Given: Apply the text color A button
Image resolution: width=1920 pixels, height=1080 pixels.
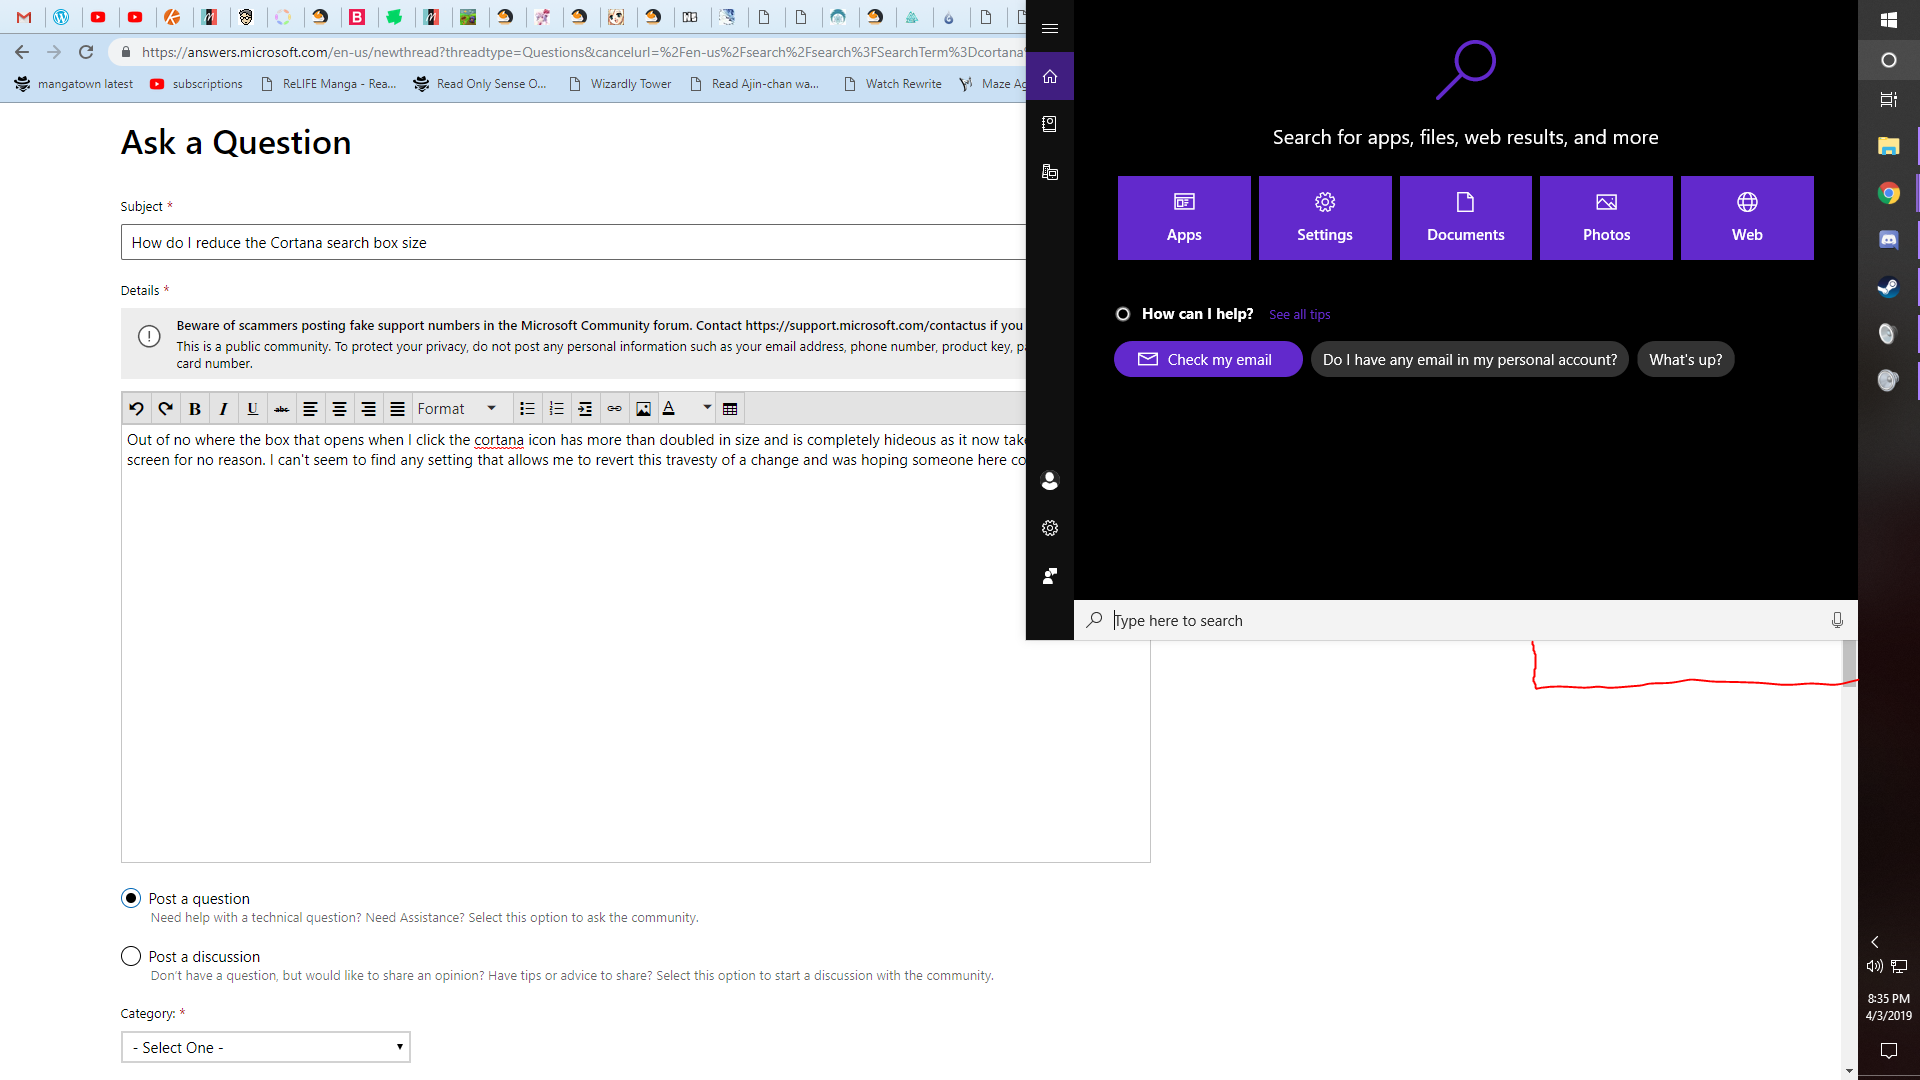Looking at the screenshot, I should pos(669,408).
